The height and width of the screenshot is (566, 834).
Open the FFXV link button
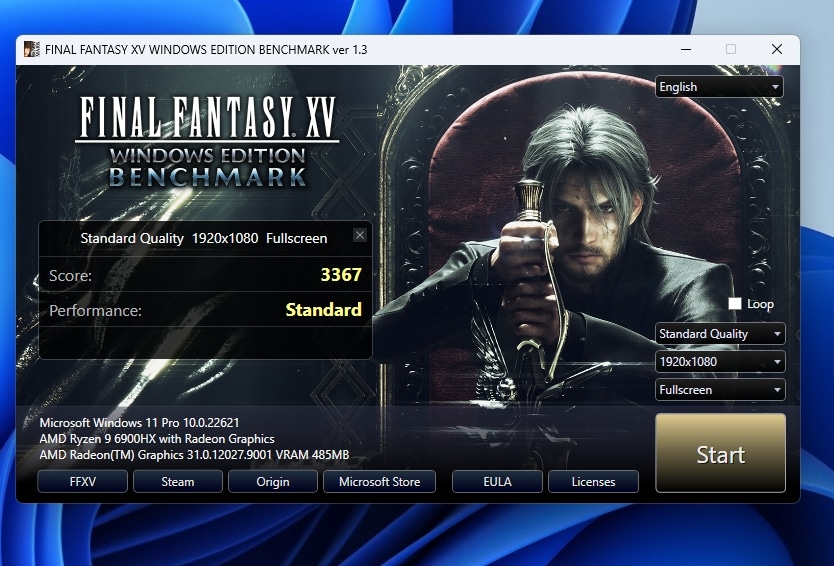point(83,482)
